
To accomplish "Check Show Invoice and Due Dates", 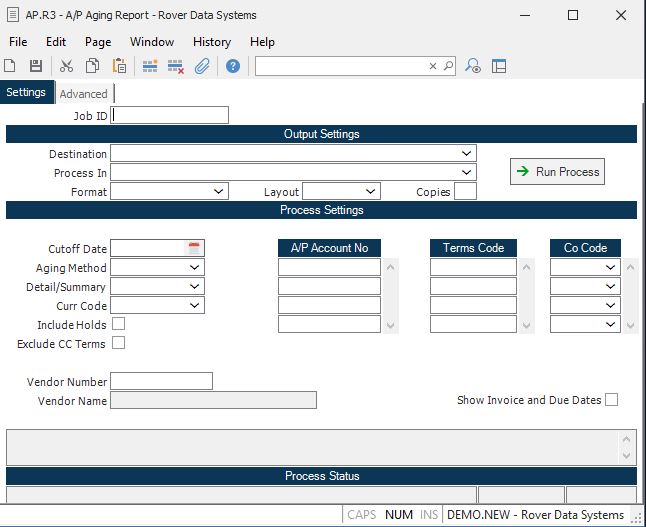I will (x=611, y=400).
